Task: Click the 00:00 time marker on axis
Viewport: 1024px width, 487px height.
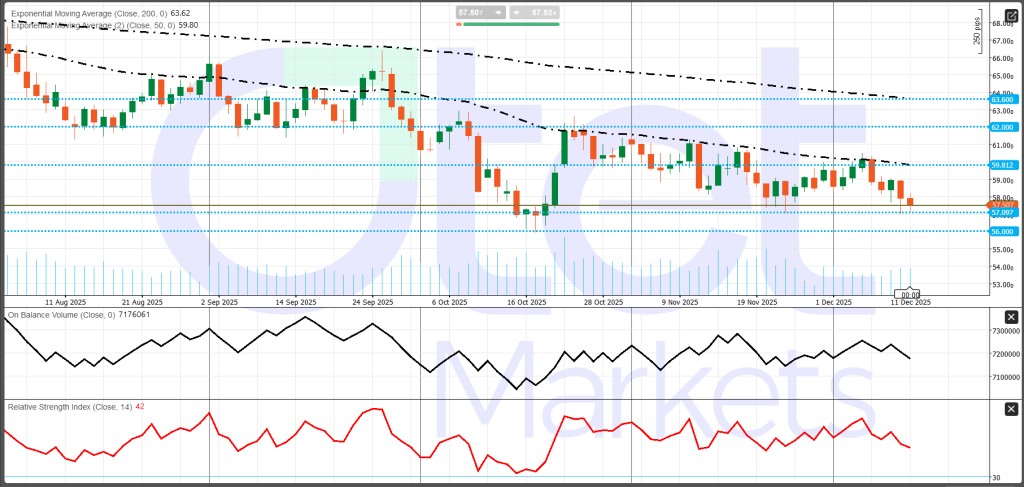Action: 909,295
